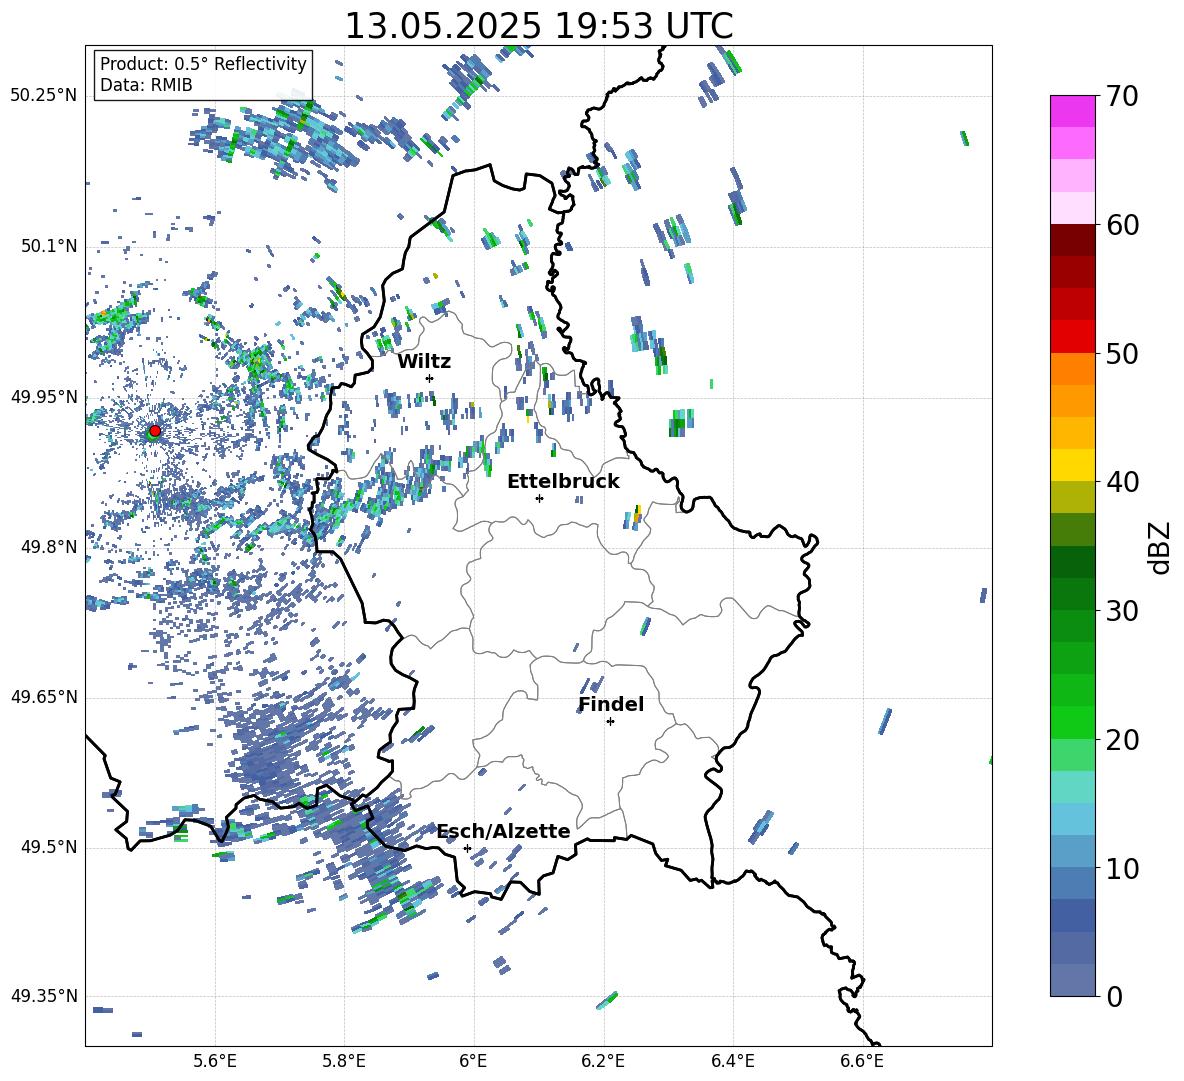The image size is (1184, 1081).
Task: Click the Wiltz city label
Action: [x=424, y=362]
